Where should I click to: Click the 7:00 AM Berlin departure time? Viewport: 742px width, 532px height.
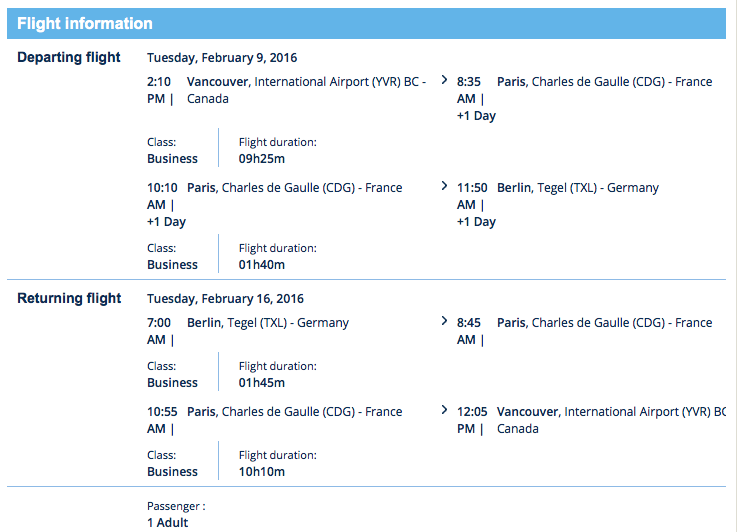pos(160,331)
